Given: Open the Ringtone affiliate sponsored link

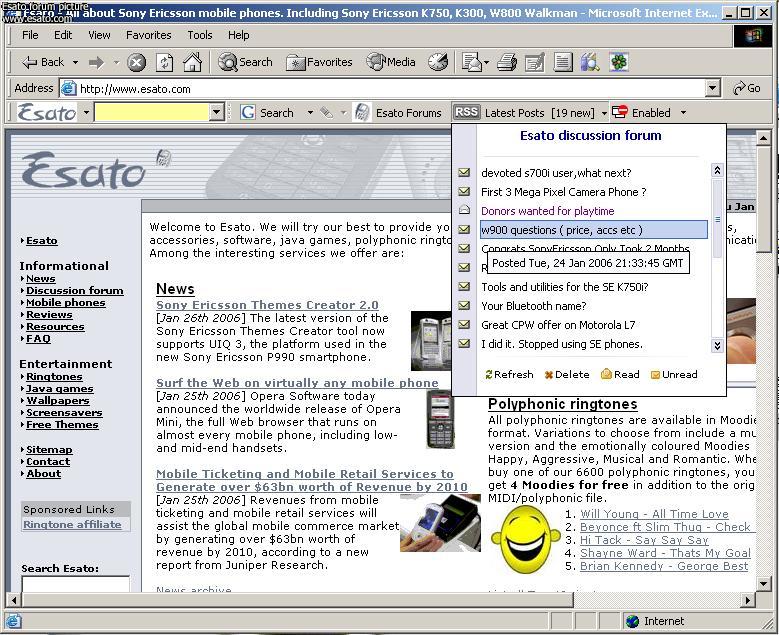Looking at the screenshot, I should tap(72, 524).
